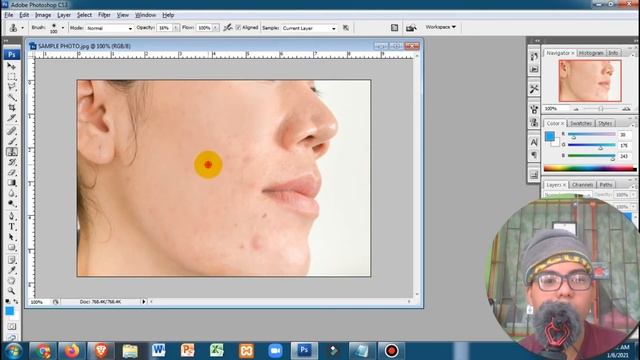This screenshot has width=640, height=360.
Task: Open the Image menu
Action: (43, 15)
